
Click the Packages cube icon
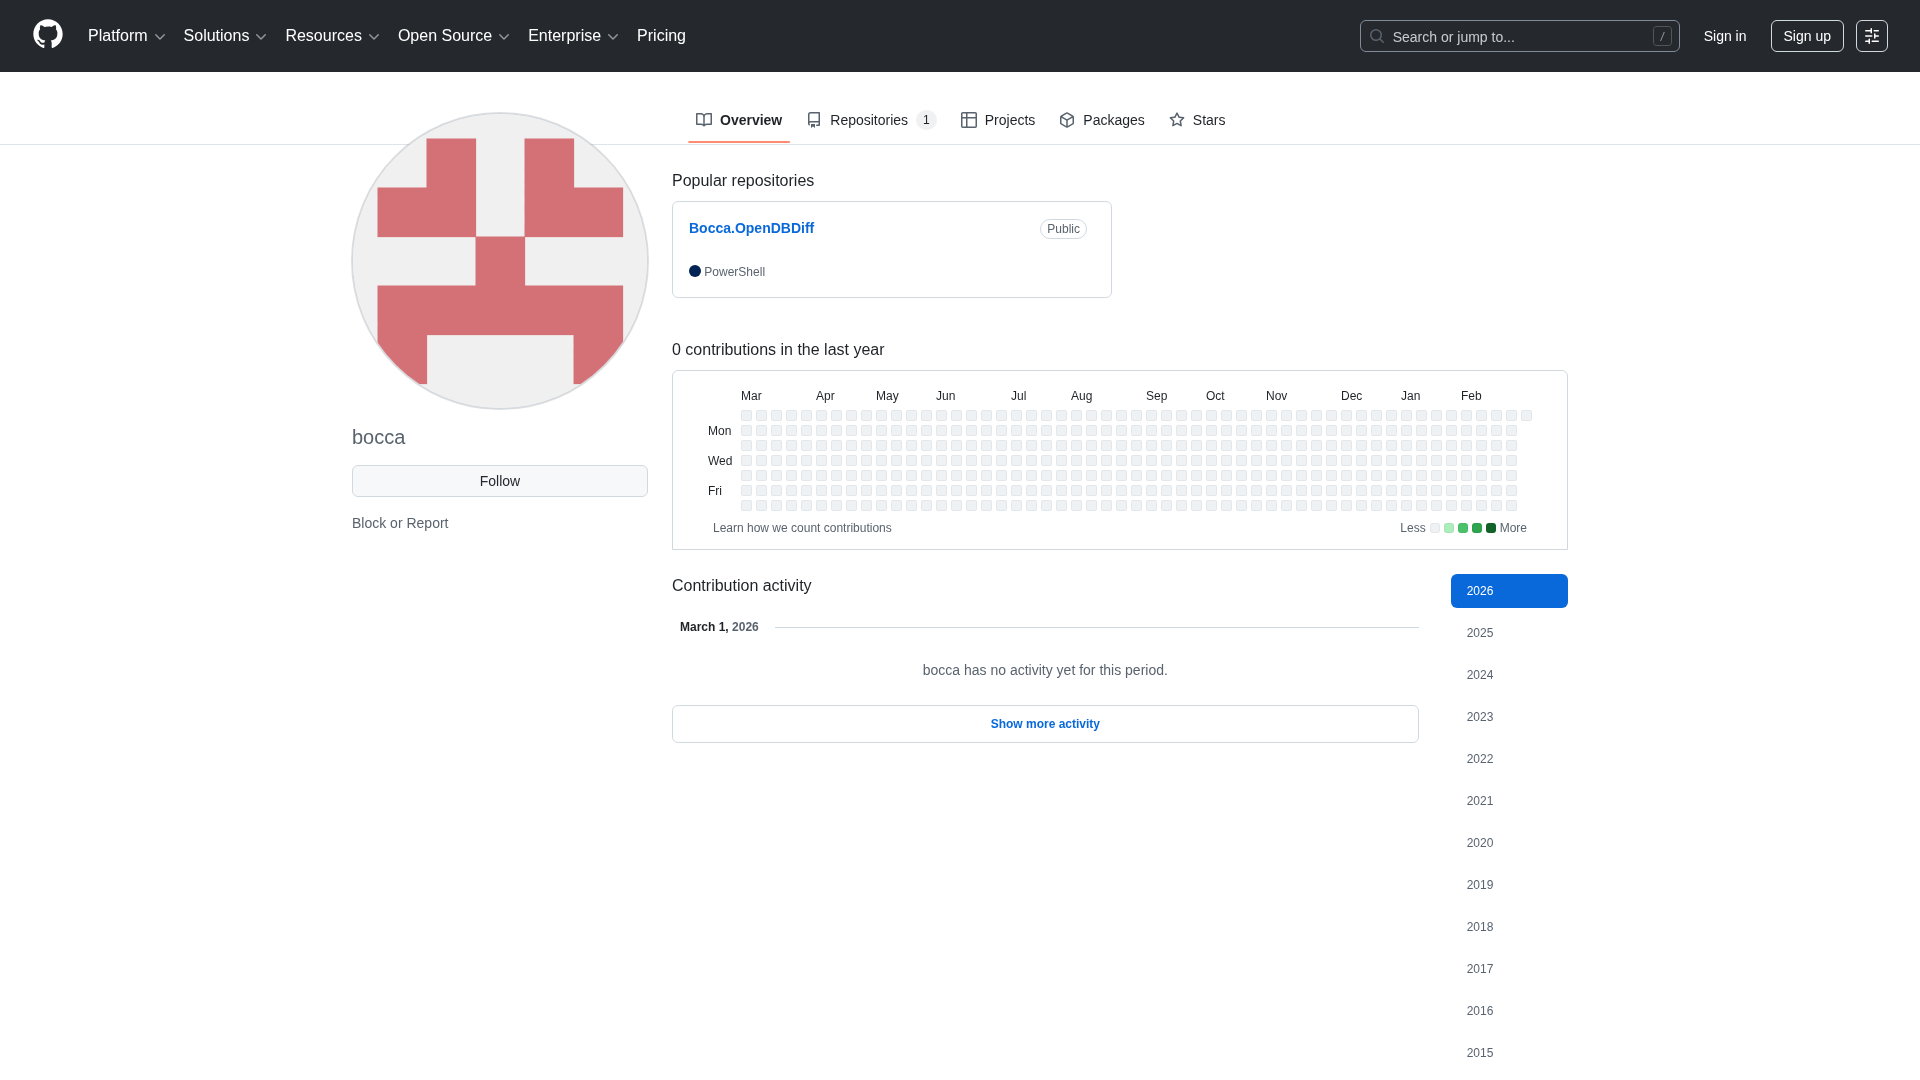click(x=1067, y=120)
